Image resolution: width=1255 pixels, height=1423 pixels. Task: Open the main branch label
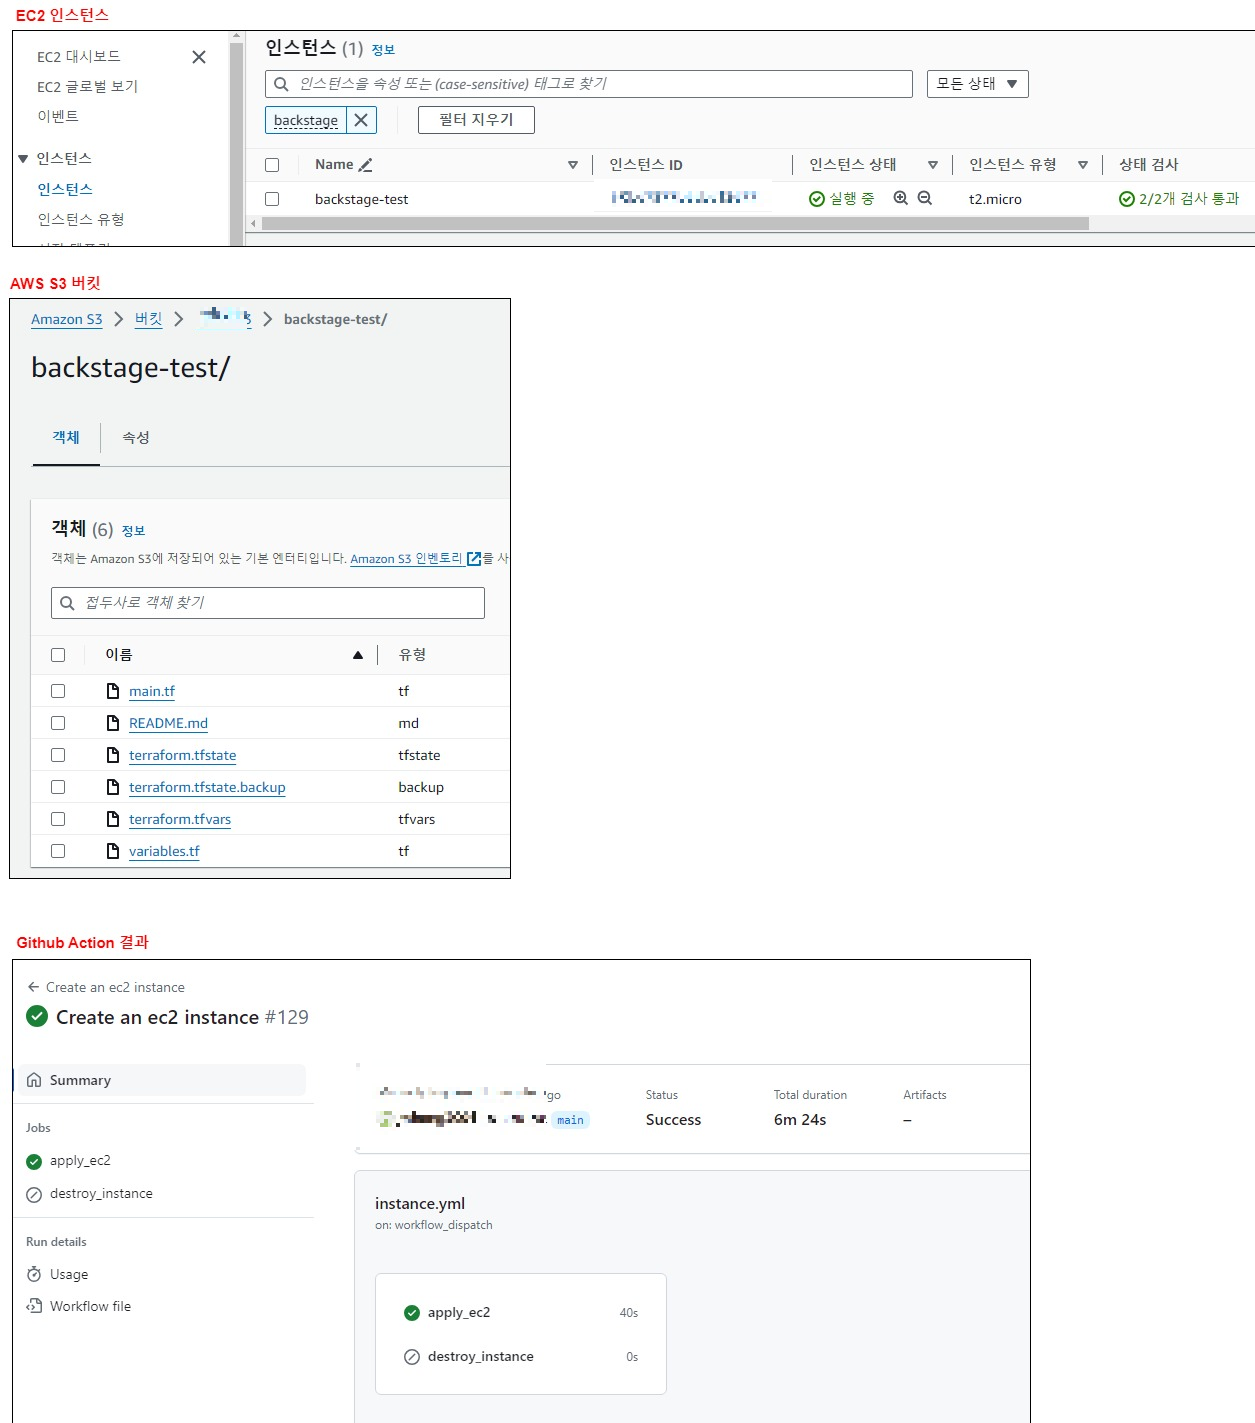coord(570,1120)
